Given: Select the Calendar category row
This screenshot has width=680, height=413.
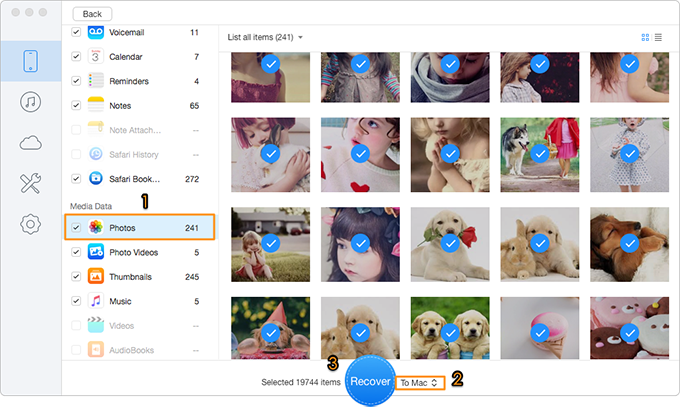Looking at the screenshot, I should (139, 56).
